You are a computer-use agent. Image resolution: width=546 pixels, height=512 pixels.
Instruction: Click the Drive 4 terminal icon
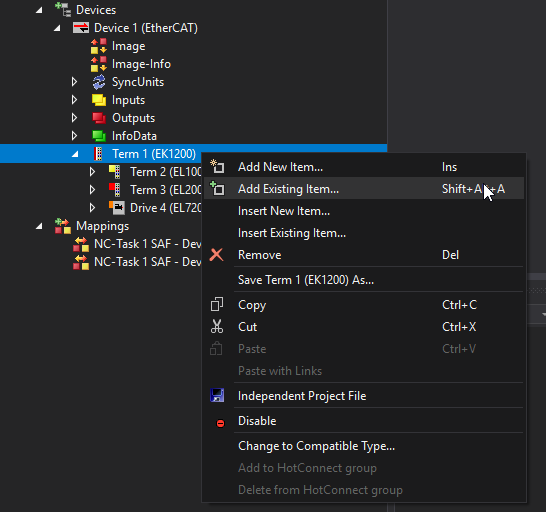tap(117, 208)
